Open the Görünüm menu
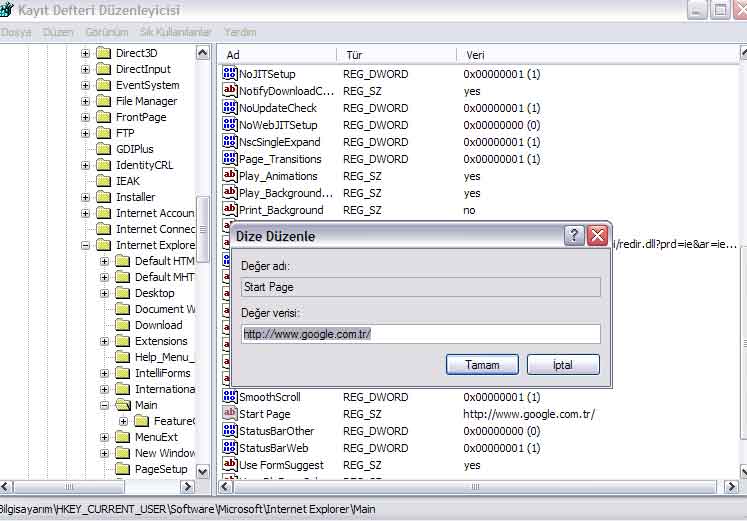This screenshot has height=521, width=747. (x=107, y=32)
